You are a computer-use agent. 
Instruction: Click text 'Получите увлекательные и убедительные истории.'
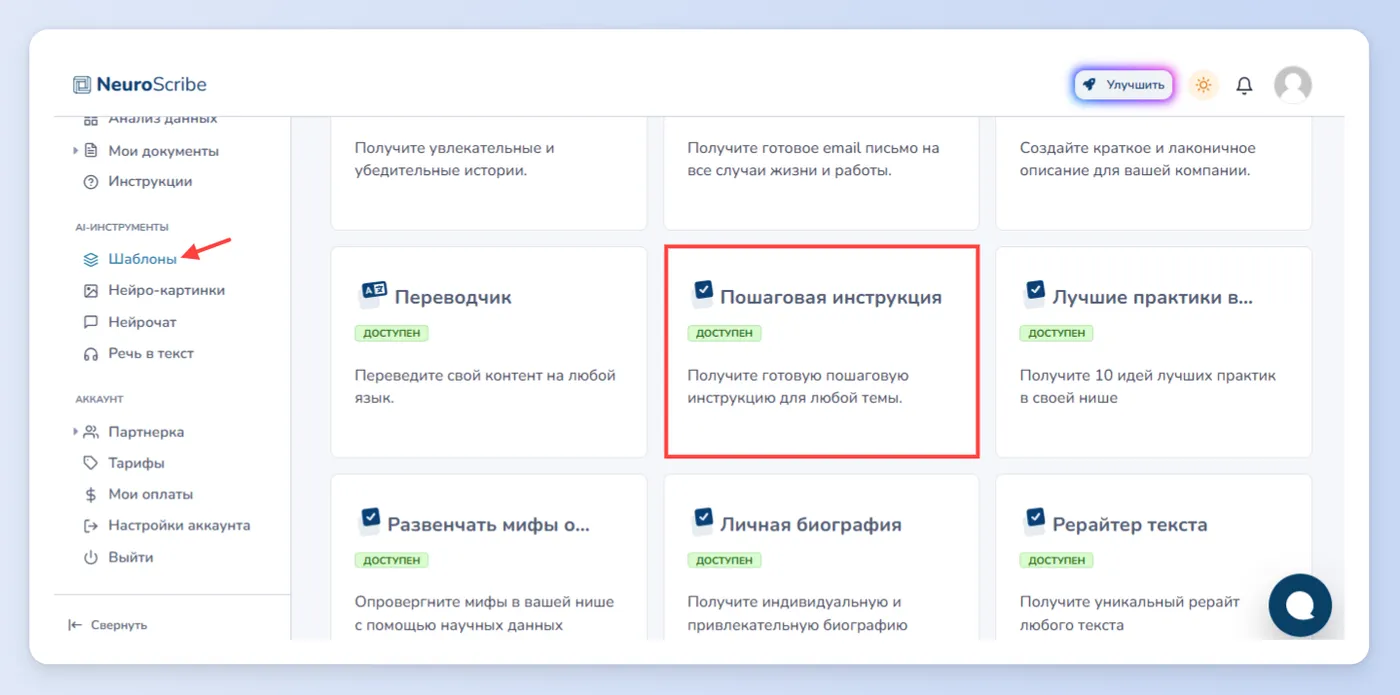(x=455, y=159)
